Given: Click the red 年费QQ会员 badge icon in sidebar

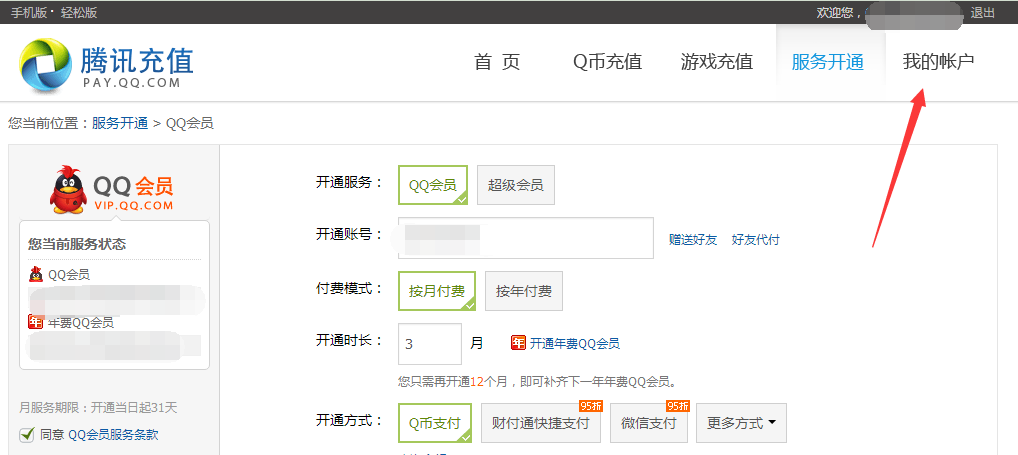Looking at the screenshot, I should [36, 322].
